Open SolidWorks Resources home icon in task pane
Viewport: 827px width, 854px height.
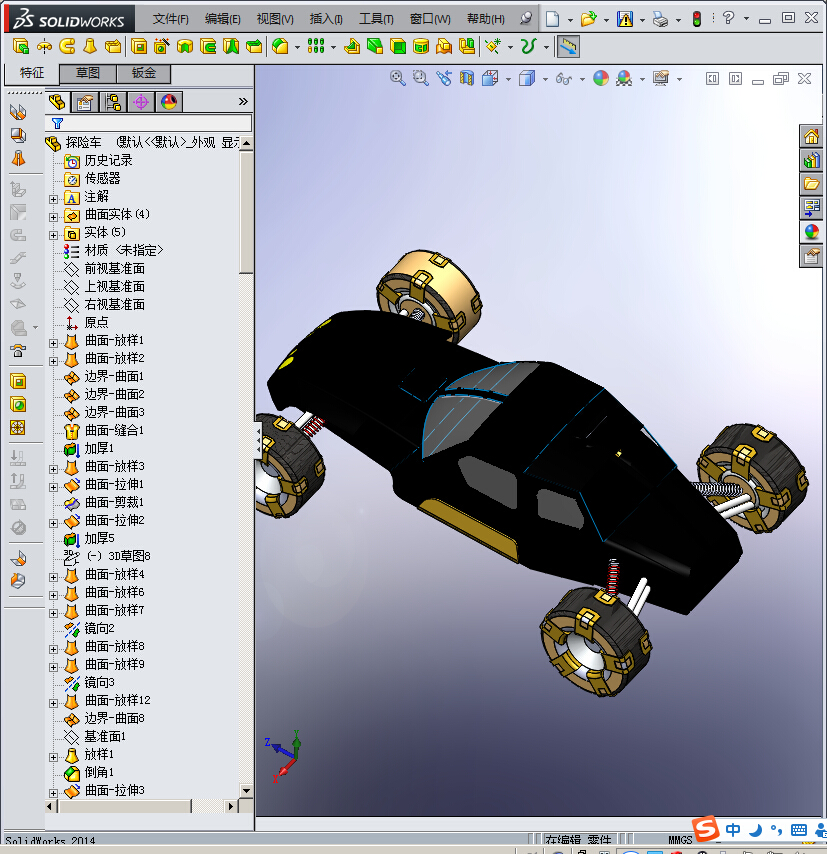tap(811, 136)
